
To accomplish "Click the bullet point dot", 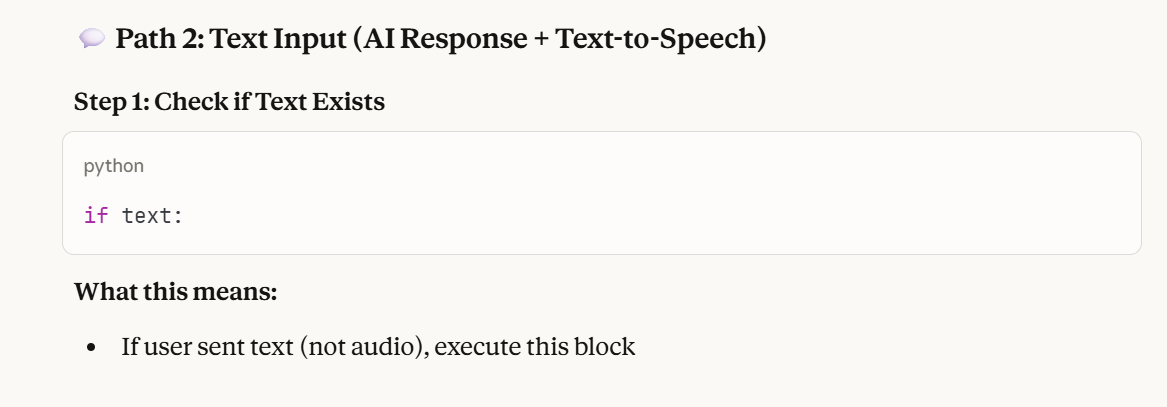I will pos(92,348).
